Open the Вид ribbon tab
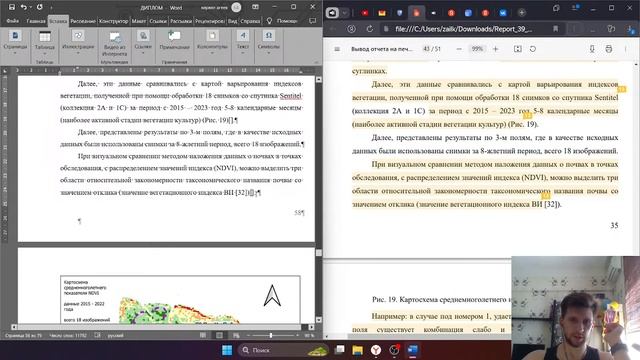 click(233, 21)
